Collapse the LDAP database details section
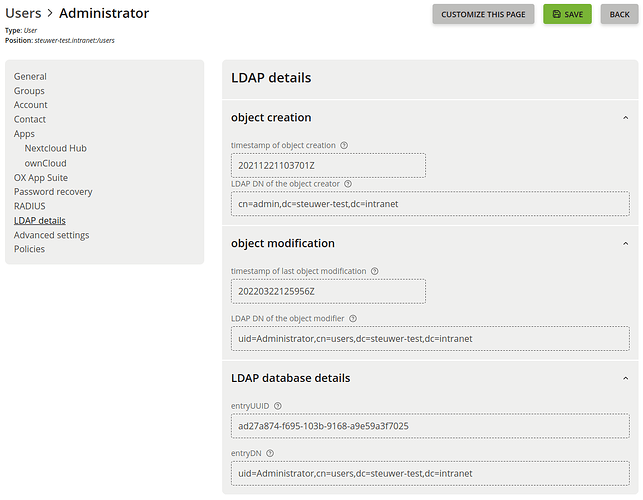Viewport: 643px width, 500px height. pyautogui.click(x=625, y=378)
